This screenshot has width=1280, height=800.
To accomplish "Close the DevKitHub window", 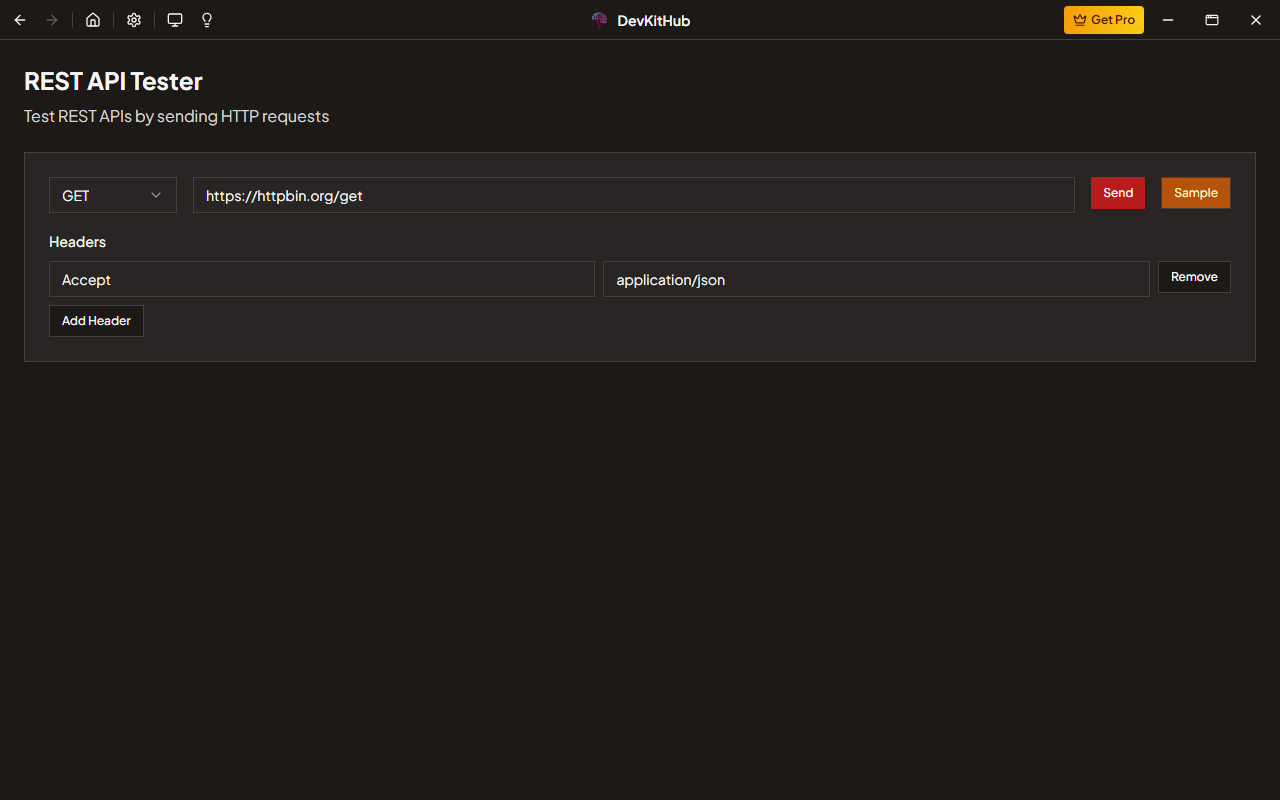I will pos(1256,20).
